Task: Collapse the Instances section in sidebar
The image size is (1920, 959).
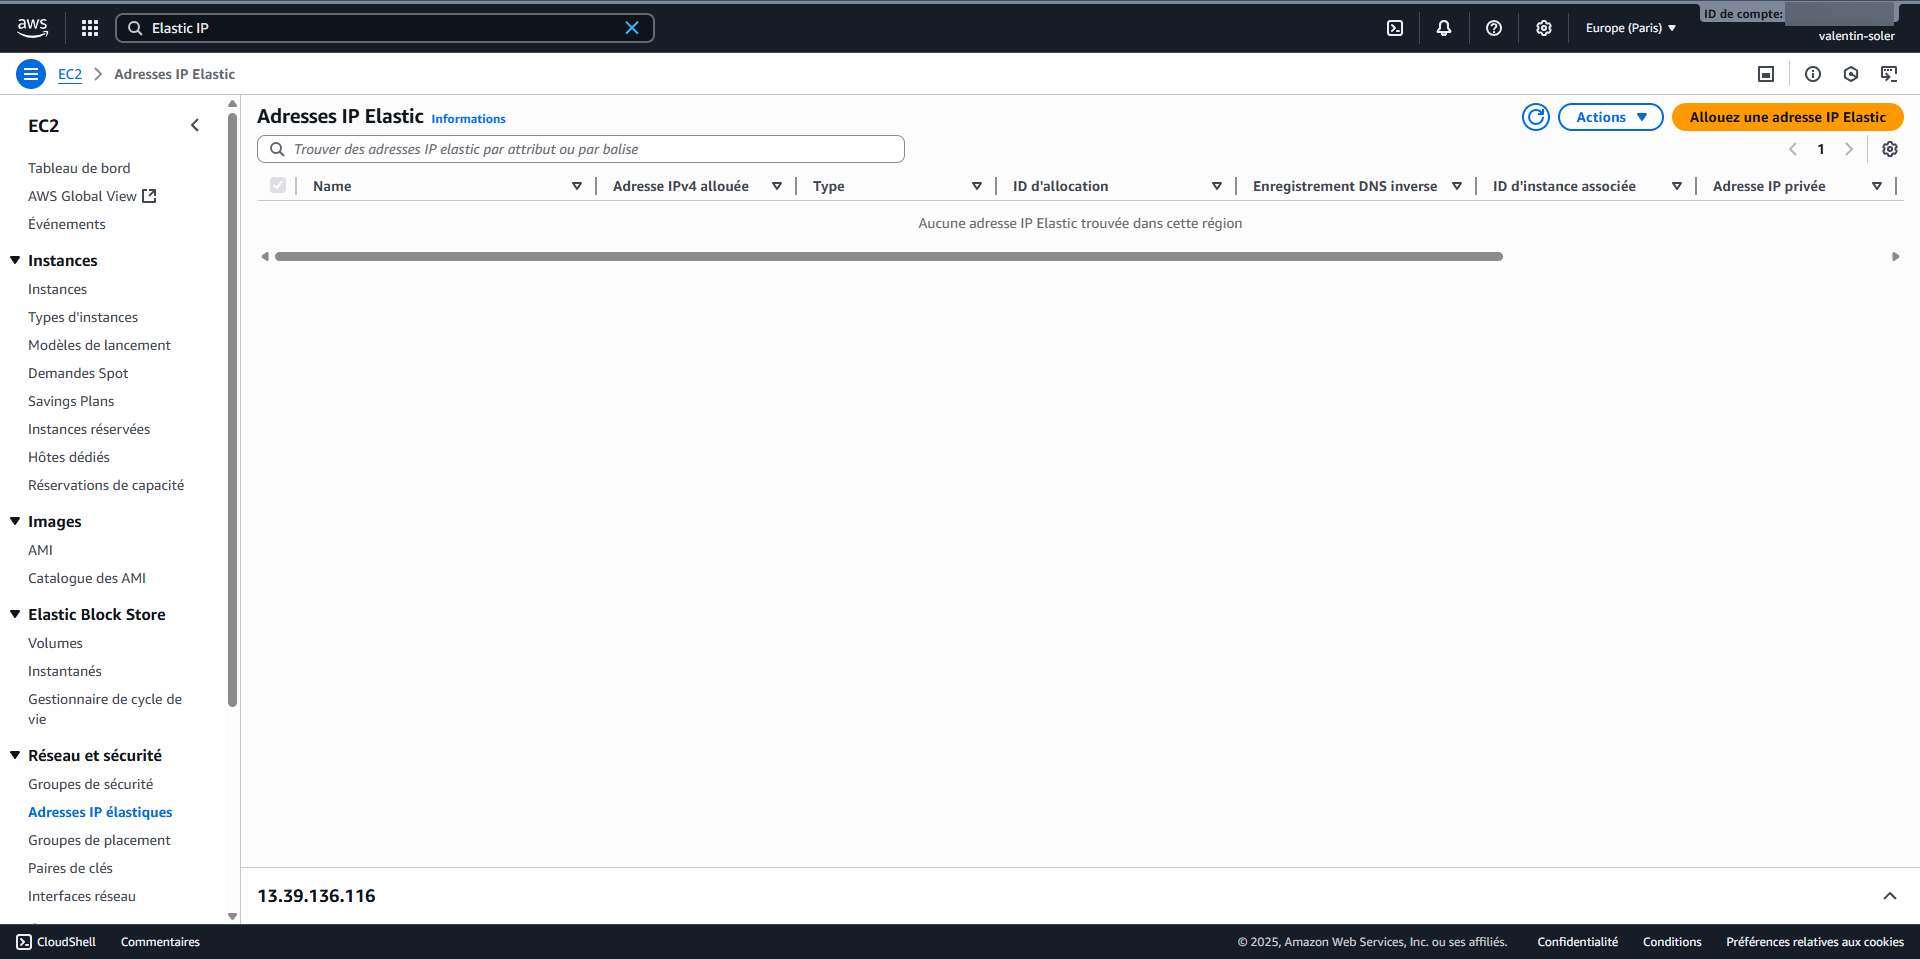Action: (x=16, y=260)
